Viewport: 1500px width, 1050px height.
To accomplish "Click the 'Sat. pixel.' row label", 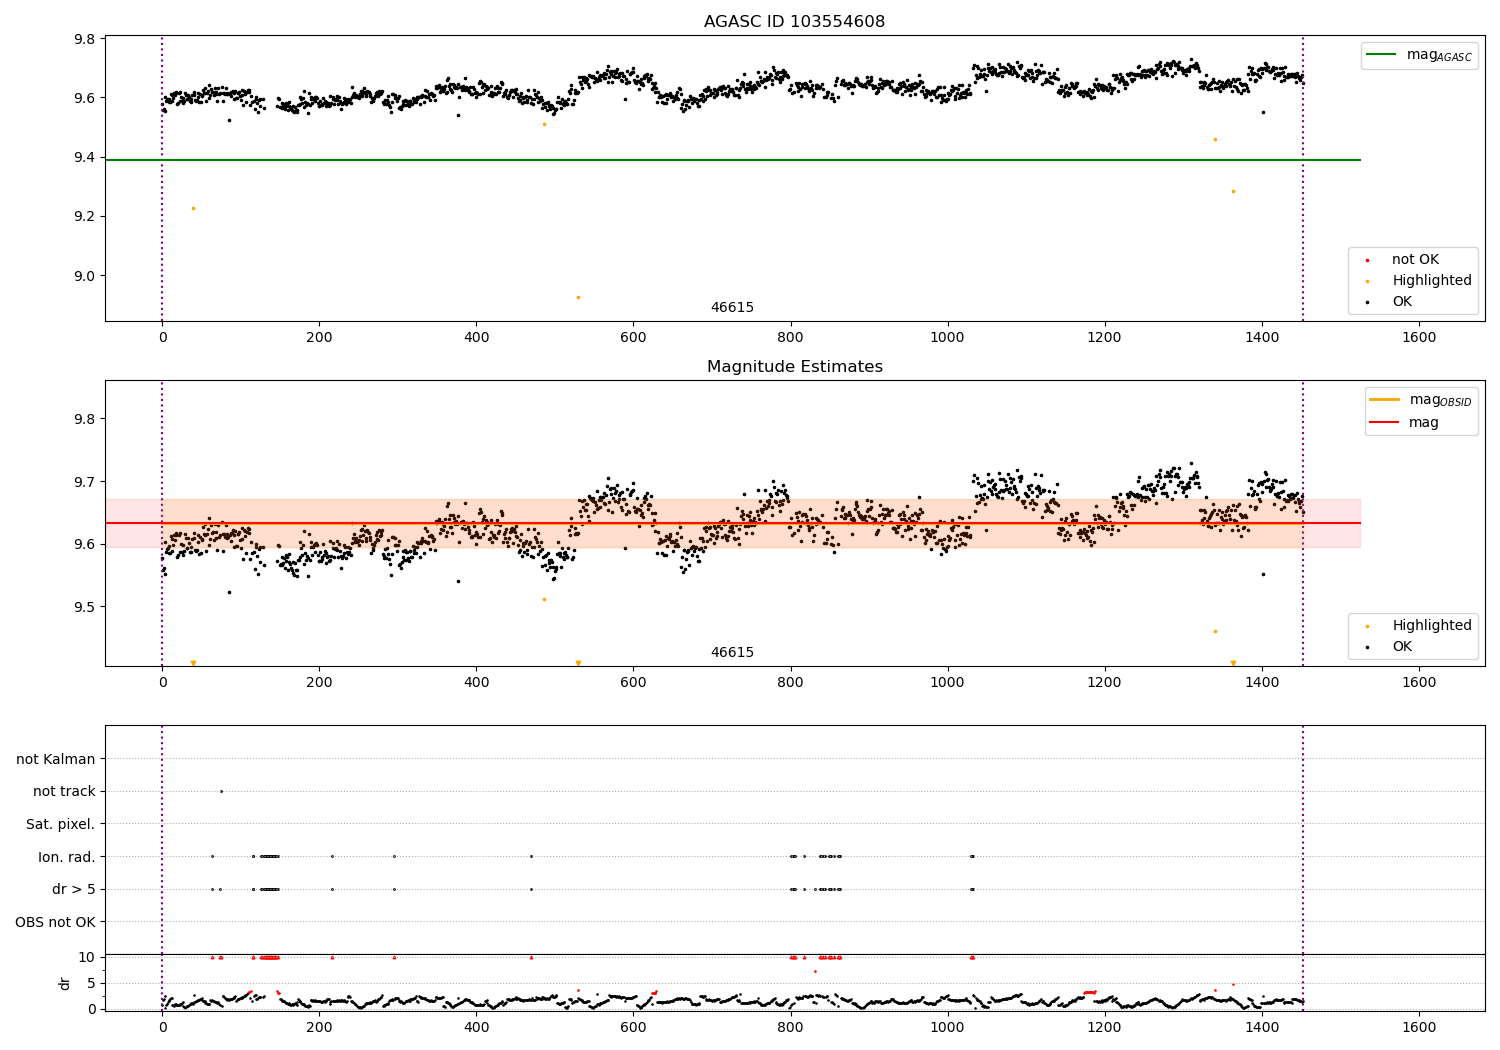I will click(61, 824).
